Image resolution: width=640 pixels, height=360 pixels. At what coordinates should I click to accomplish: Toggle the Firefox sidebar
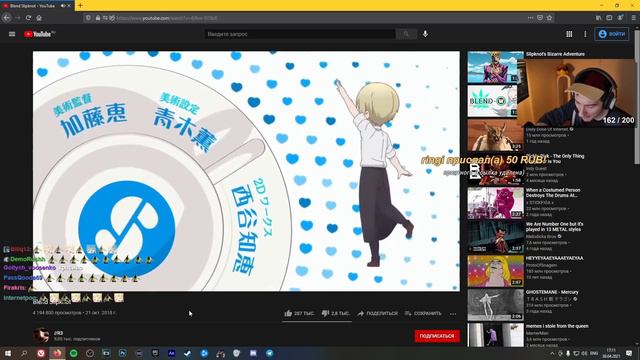609,18
